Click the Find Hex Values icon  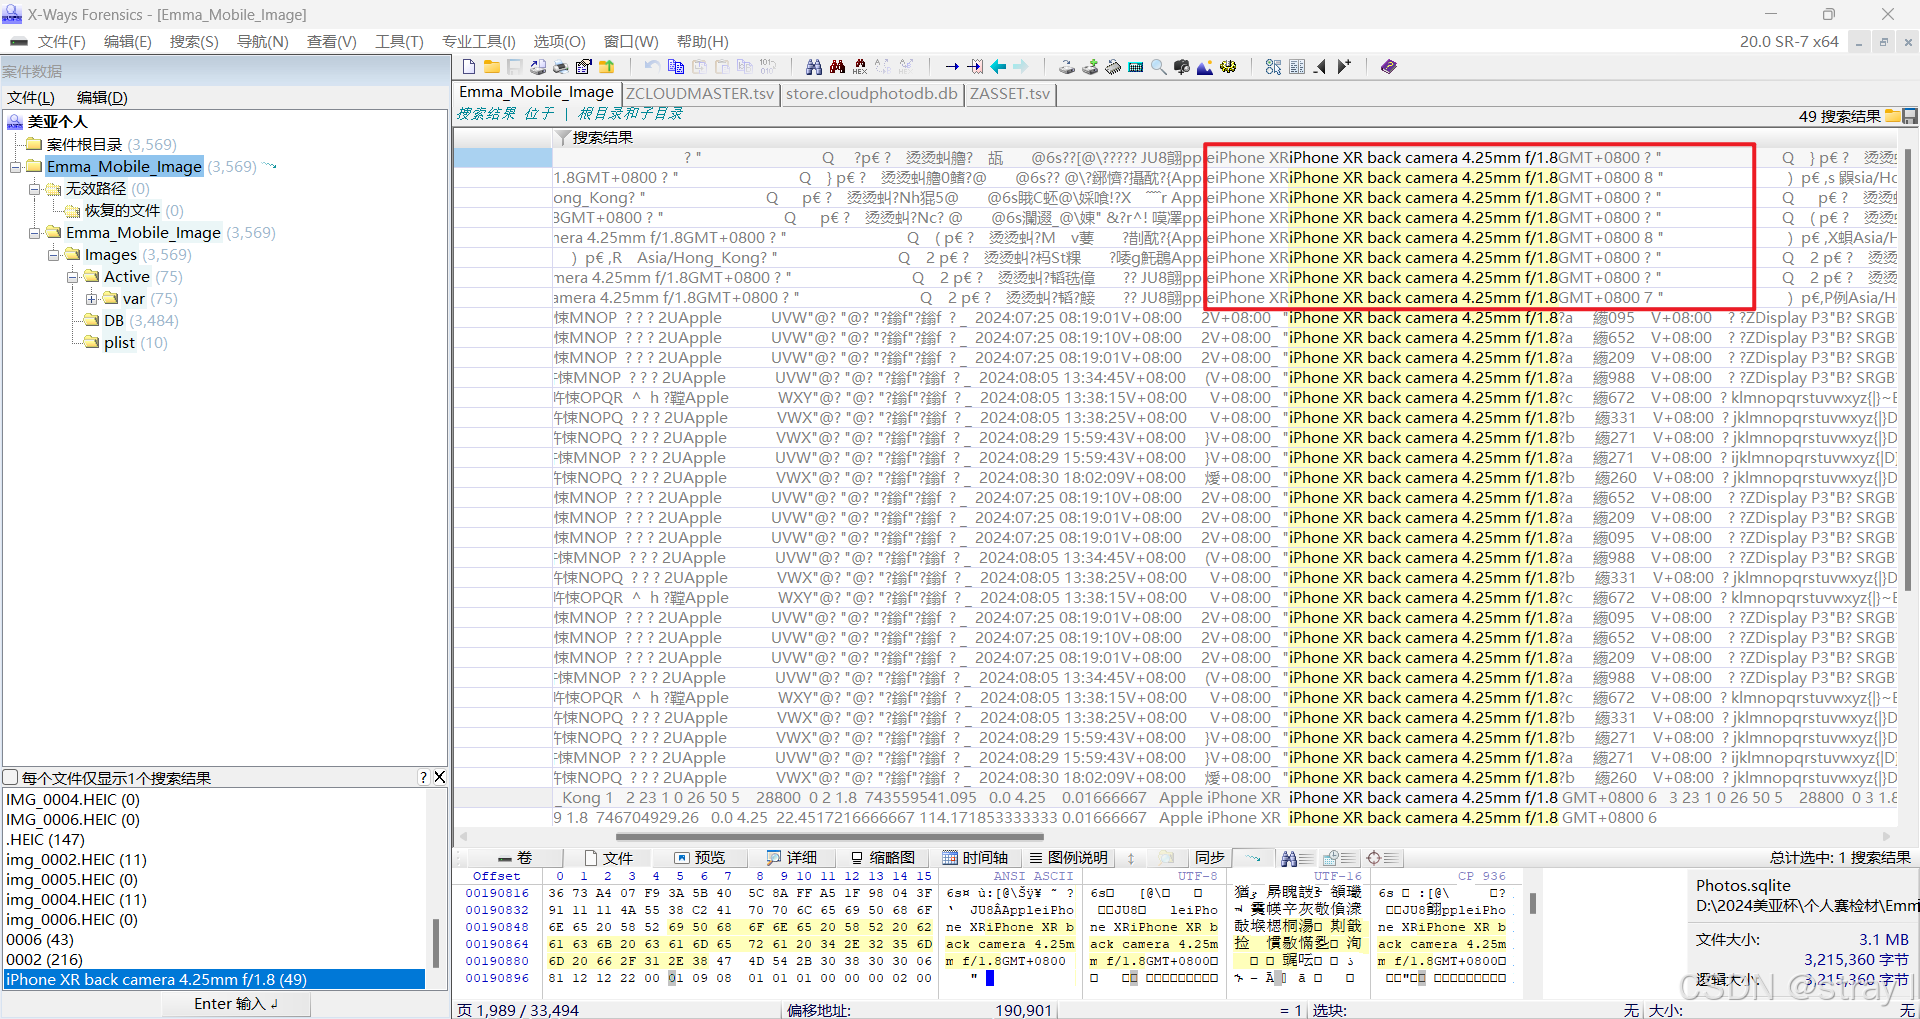tap(860, 67)
